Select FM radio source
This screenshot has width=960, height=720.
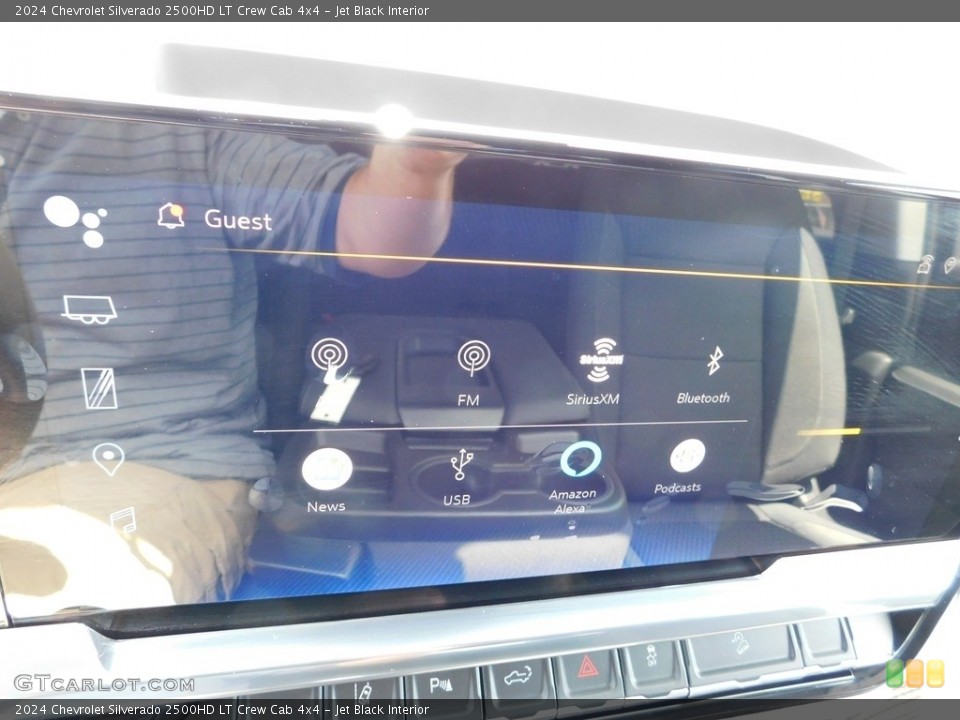pyautogui.click(x=473, y=373)
